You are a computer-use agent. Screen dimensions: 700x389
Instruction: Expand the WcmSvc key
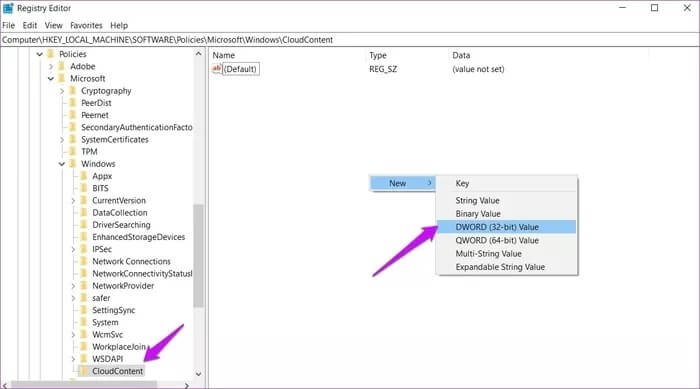[x=73, y=335]
